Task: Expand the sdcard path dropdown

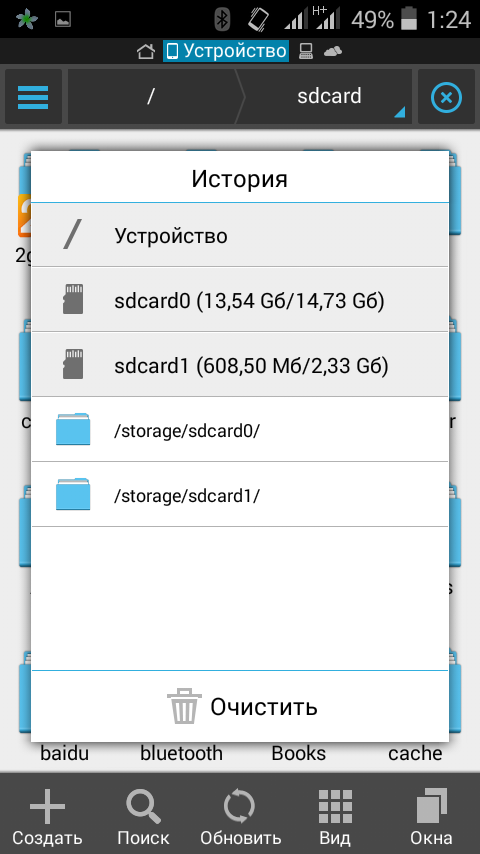Action: [x=329, y=97]
